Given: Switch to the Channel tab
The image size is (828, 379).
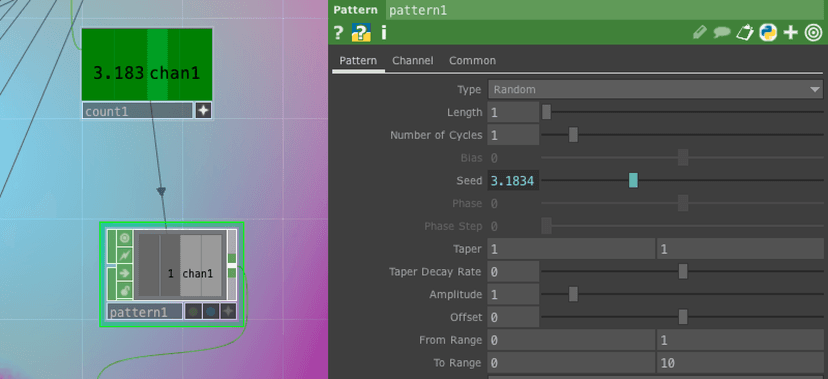Looking at the screenshot, I should [x=413, y=61].
